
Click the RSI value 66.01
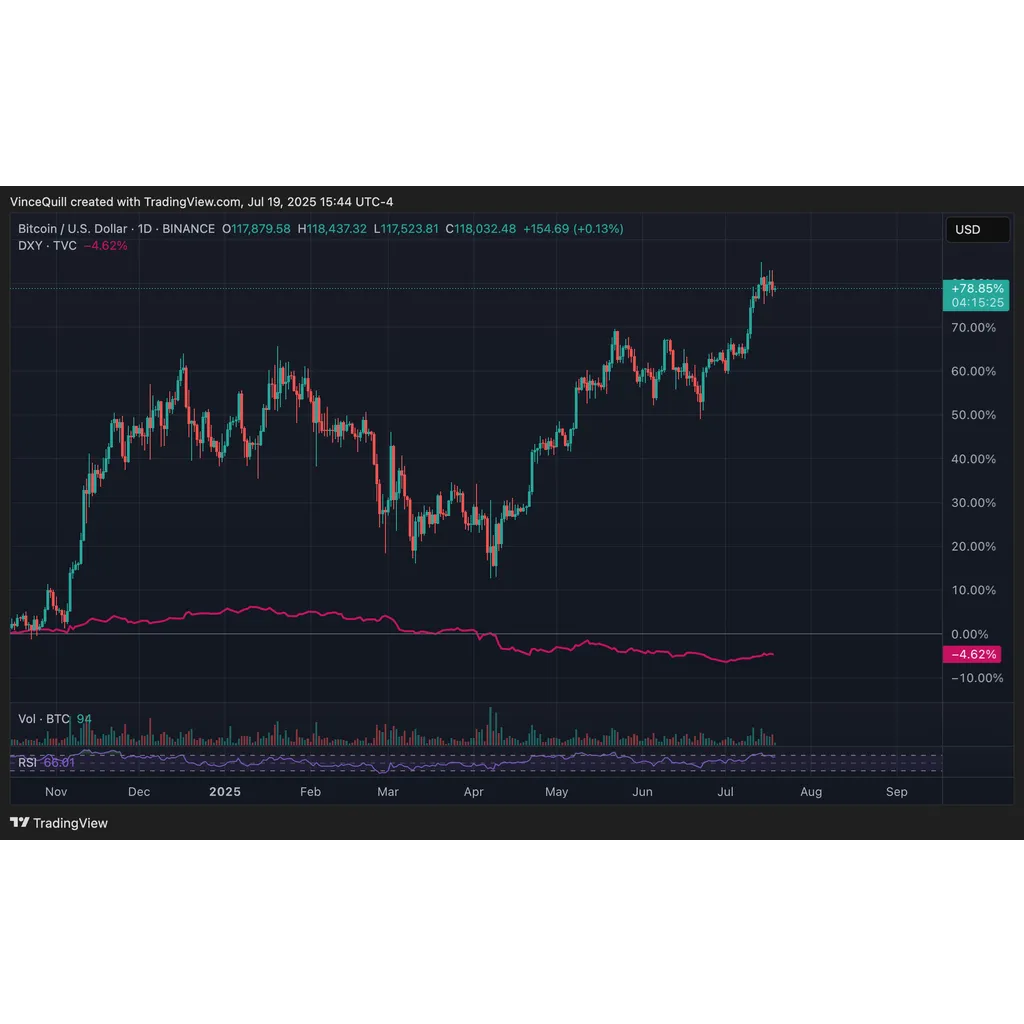[59, 762]
